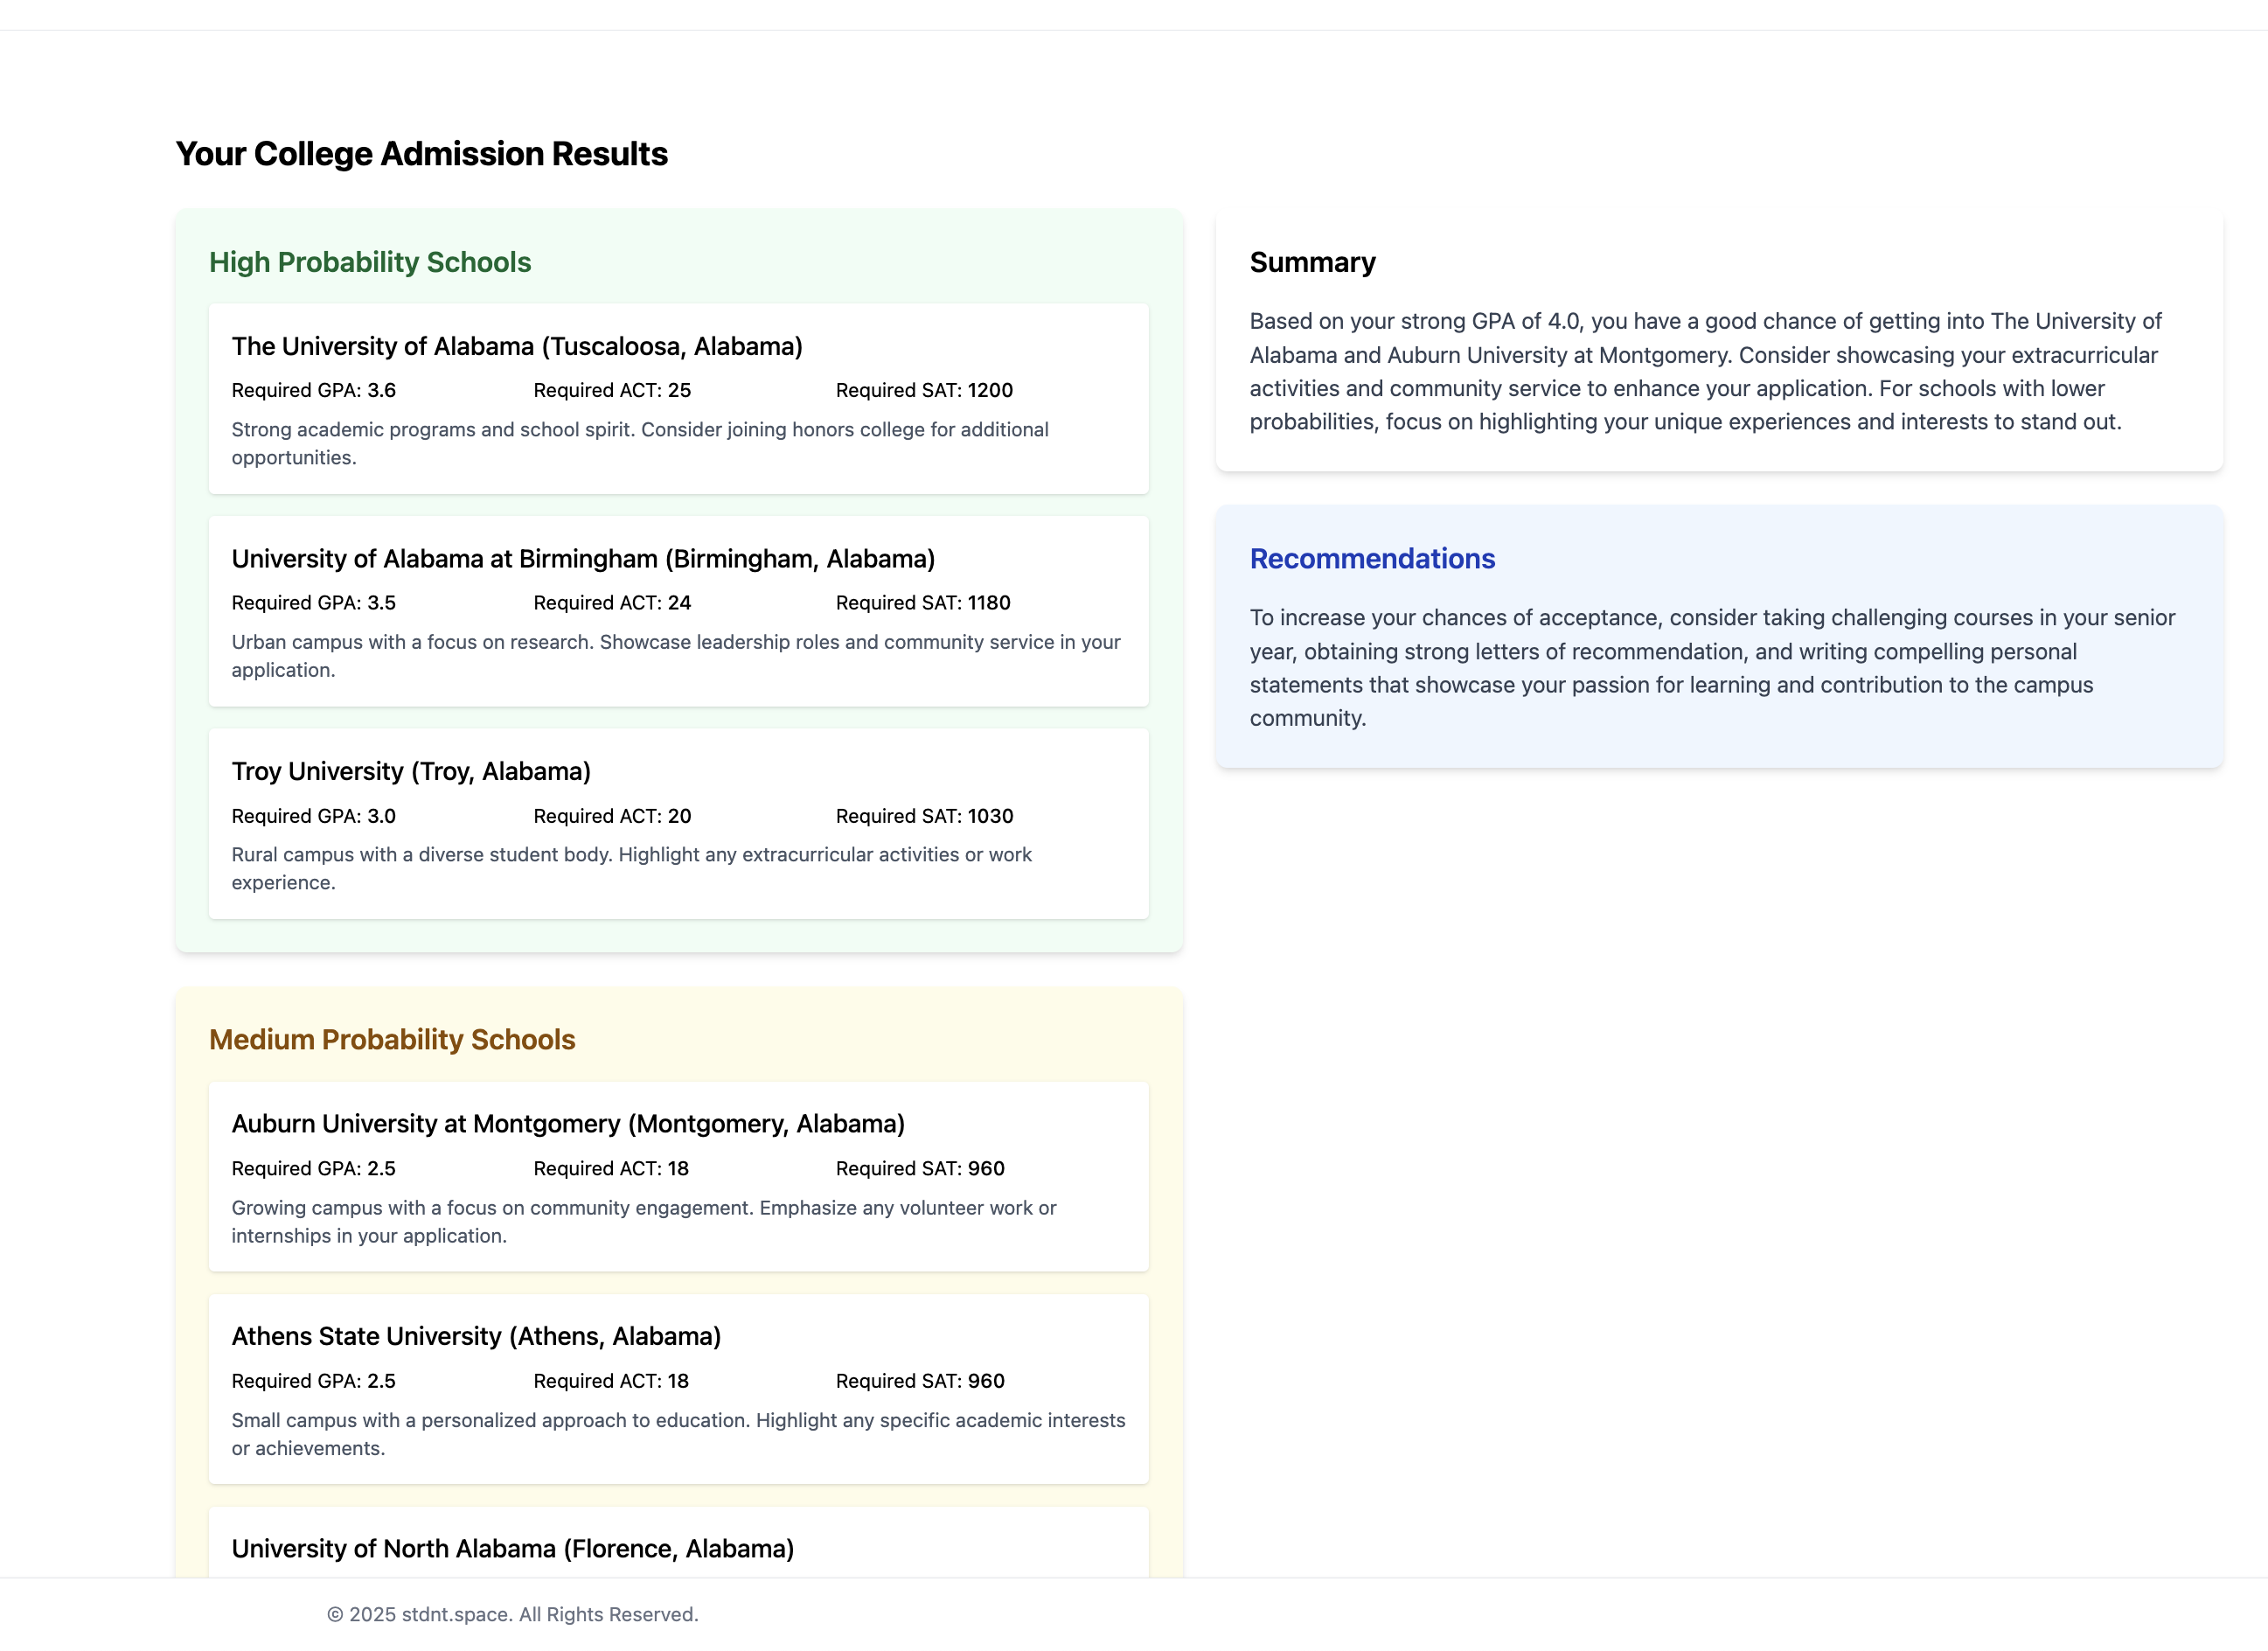
Task: Click Auburn Montgomery's 'Required SAT: 960' value
Action: click(x=920, y=1168)
